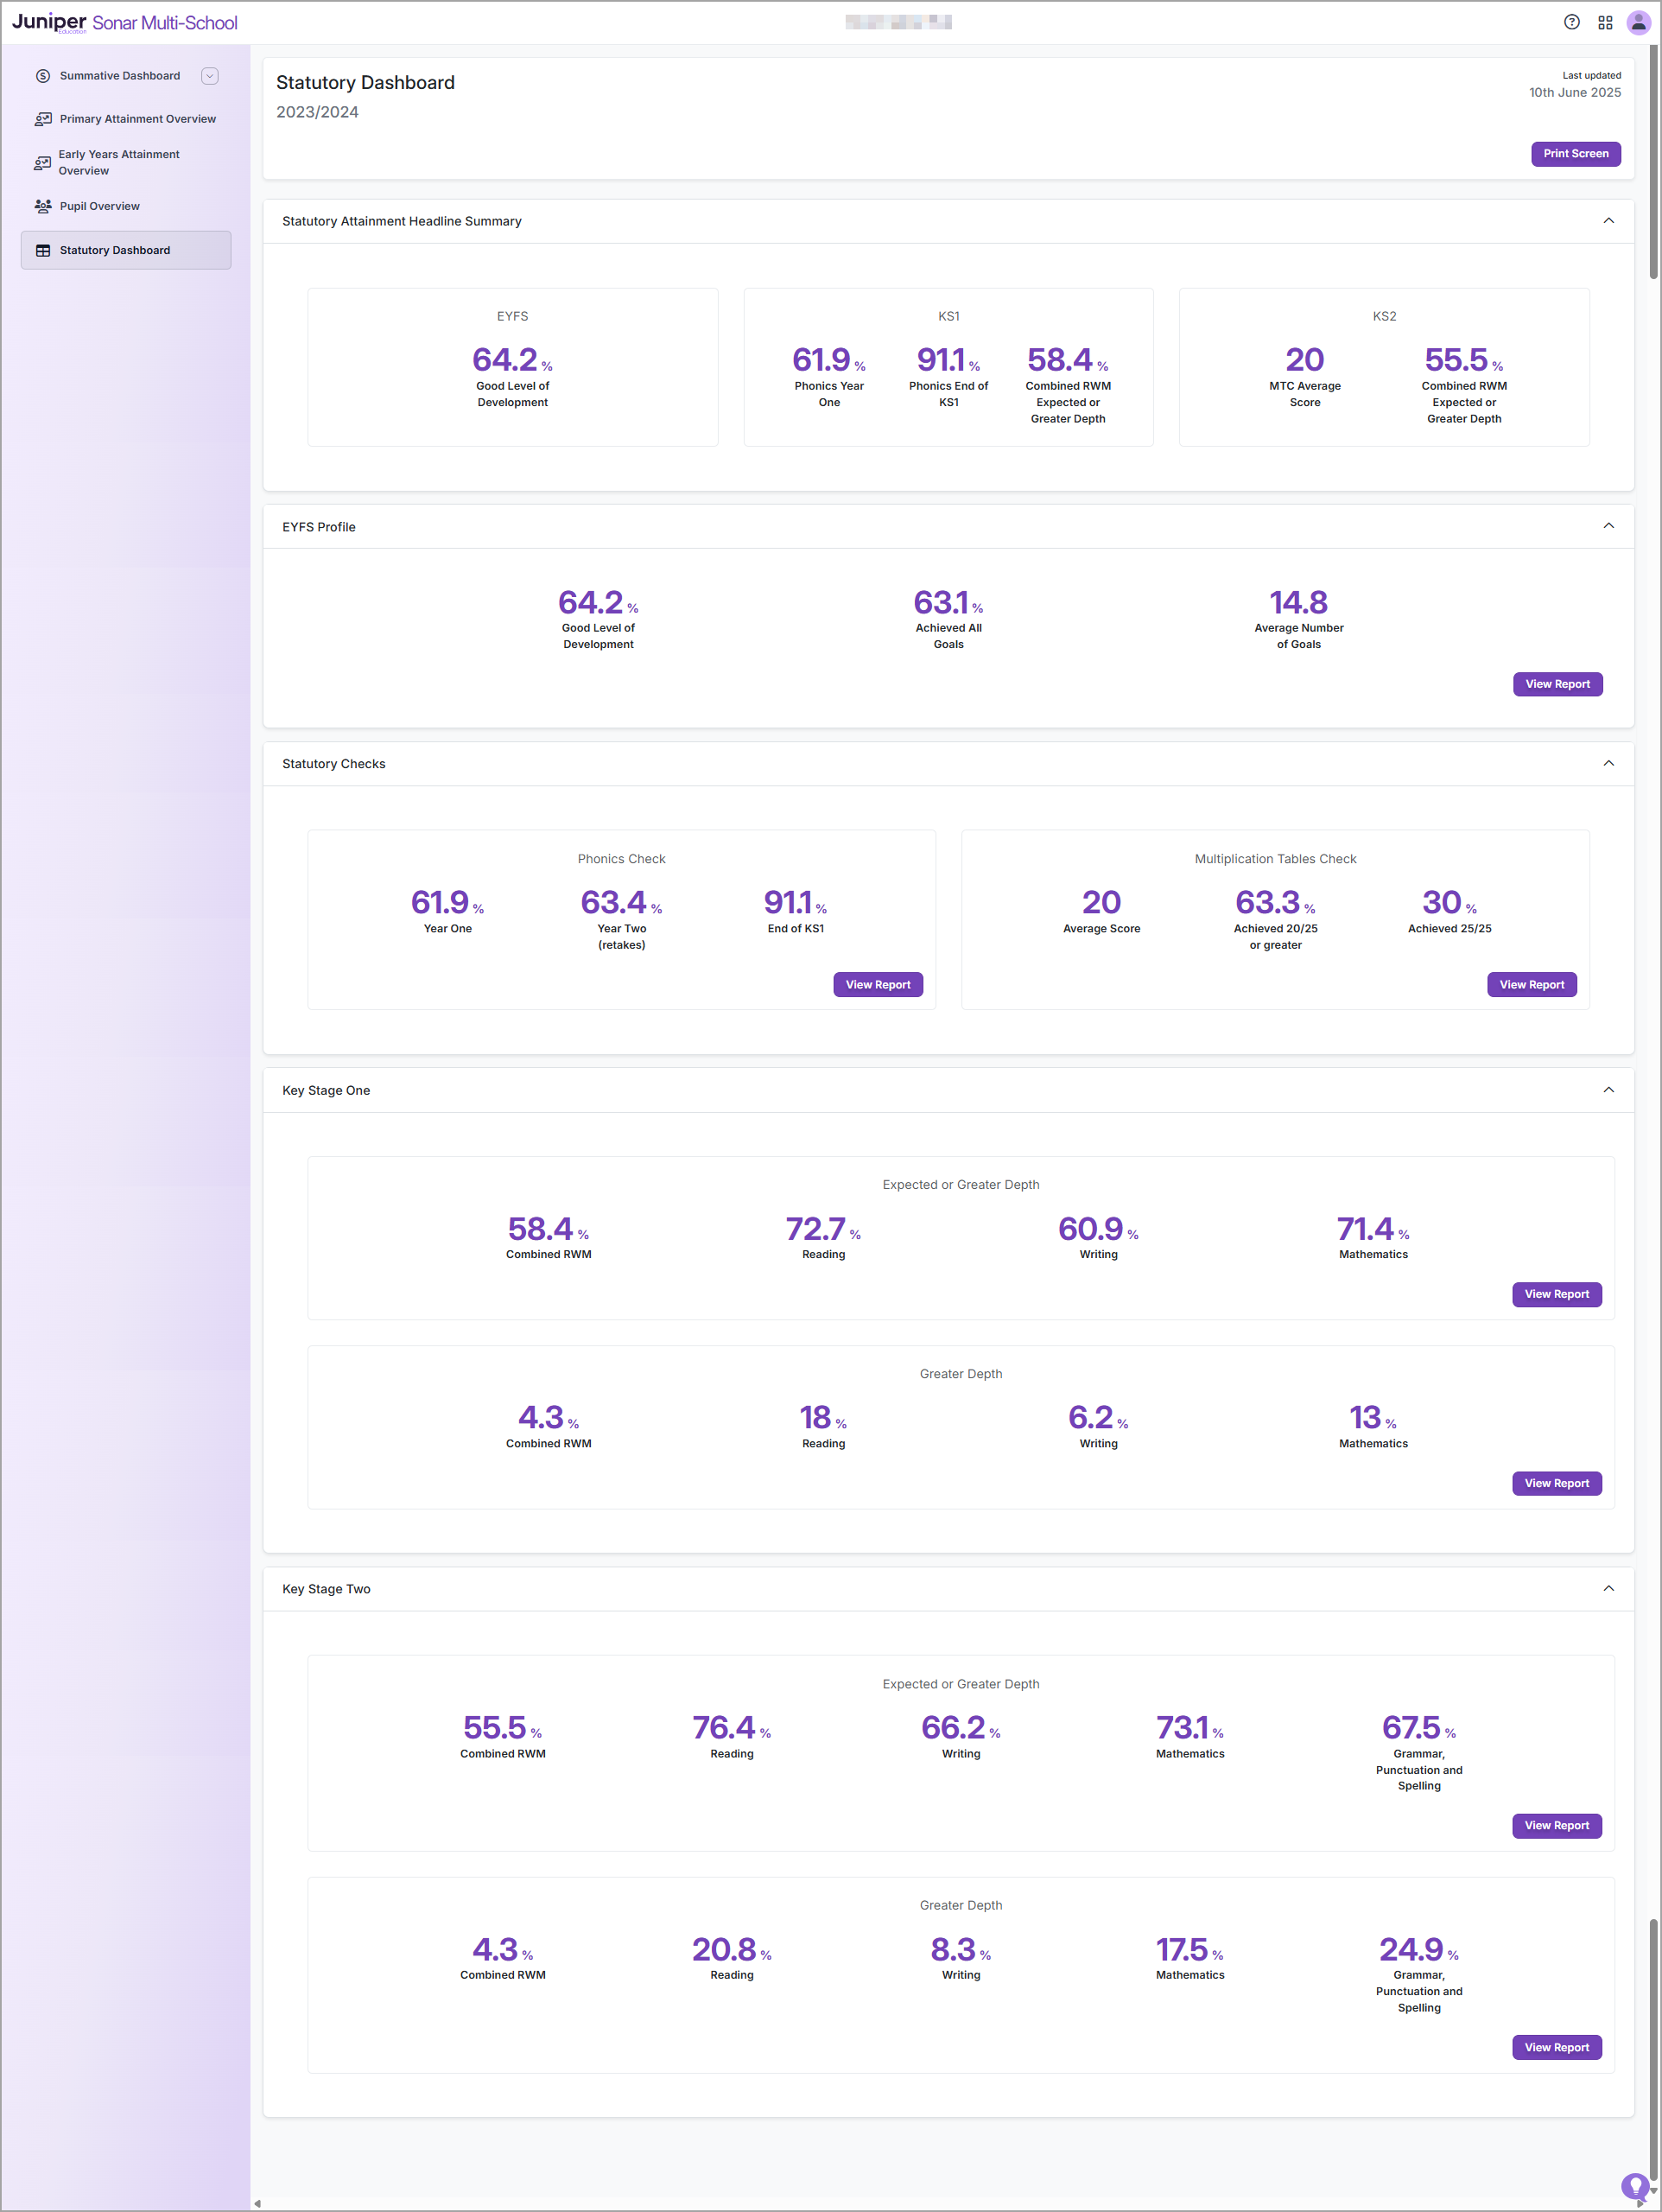This screenshot has height=2212, width=1662.
Task: Expand the Summative Dashboard dropdown arrow
Action: coord(209,76)
